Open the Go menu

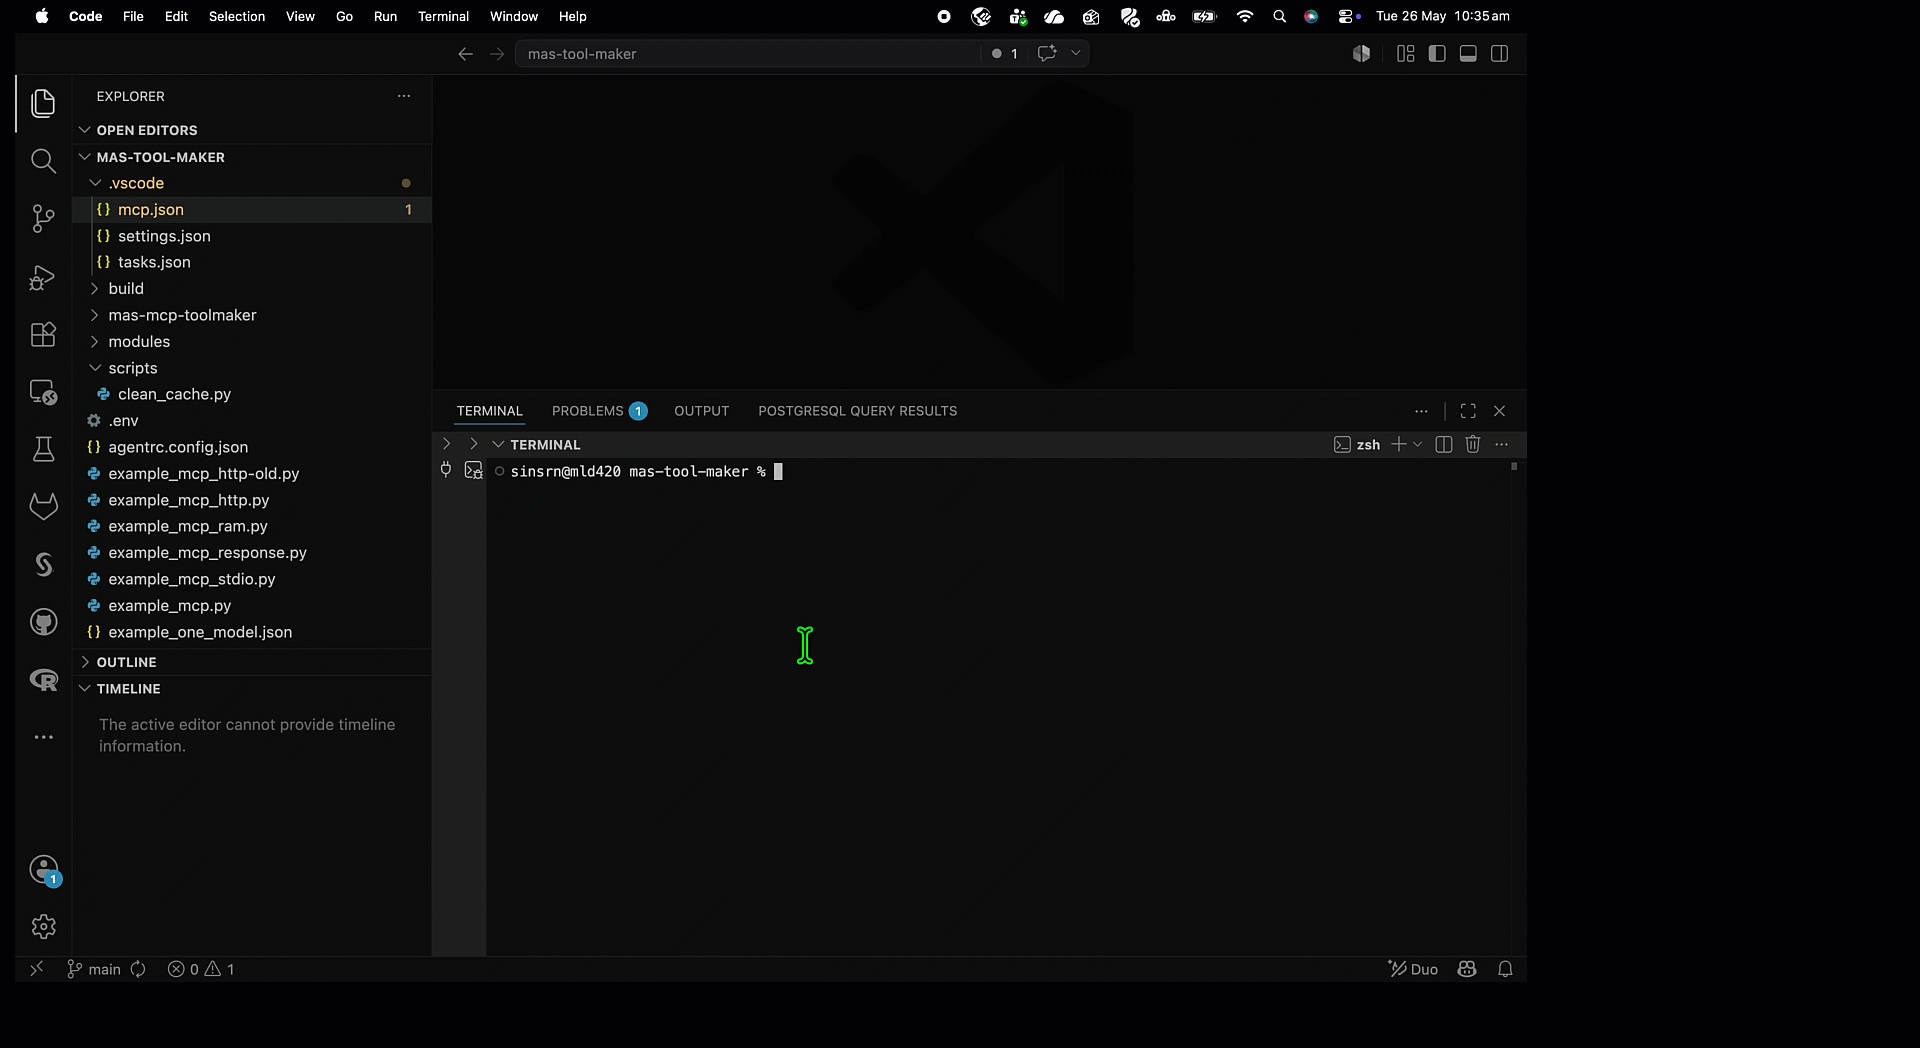[x=344, y=16]
